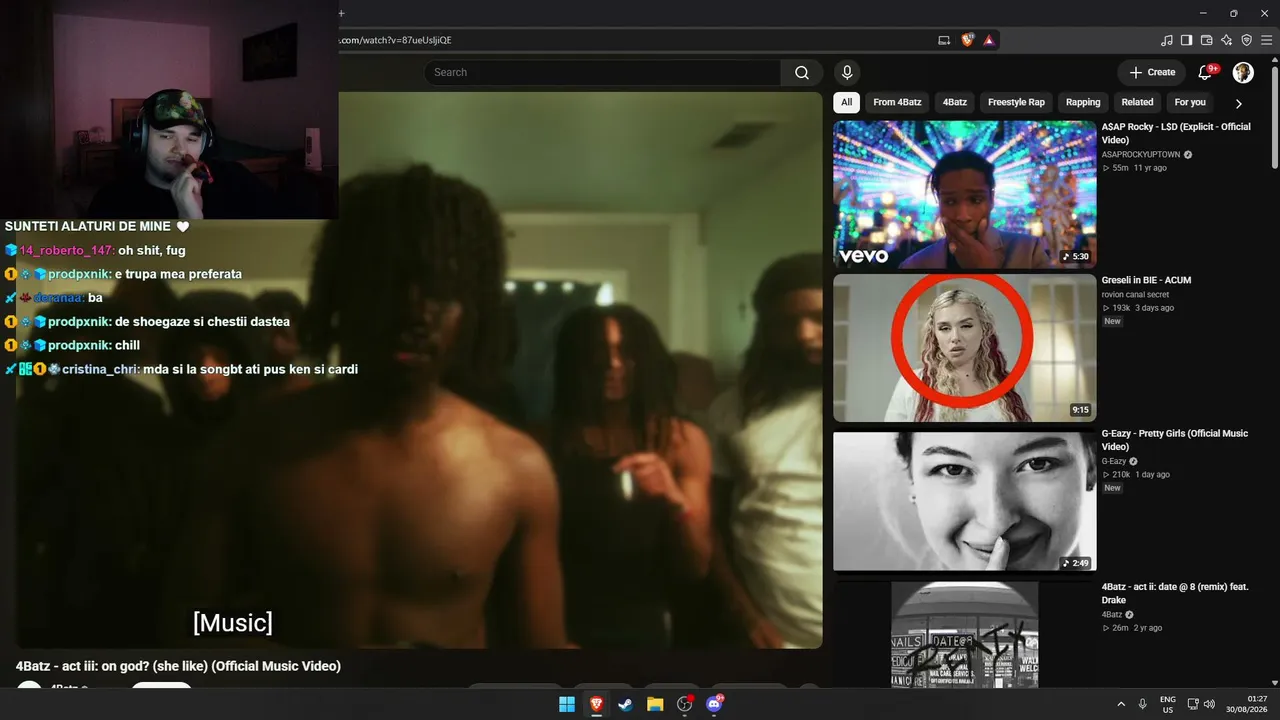Show more filter chips with right chevron
Screen dimensions: 1280x720
[x=1238, y=103]
